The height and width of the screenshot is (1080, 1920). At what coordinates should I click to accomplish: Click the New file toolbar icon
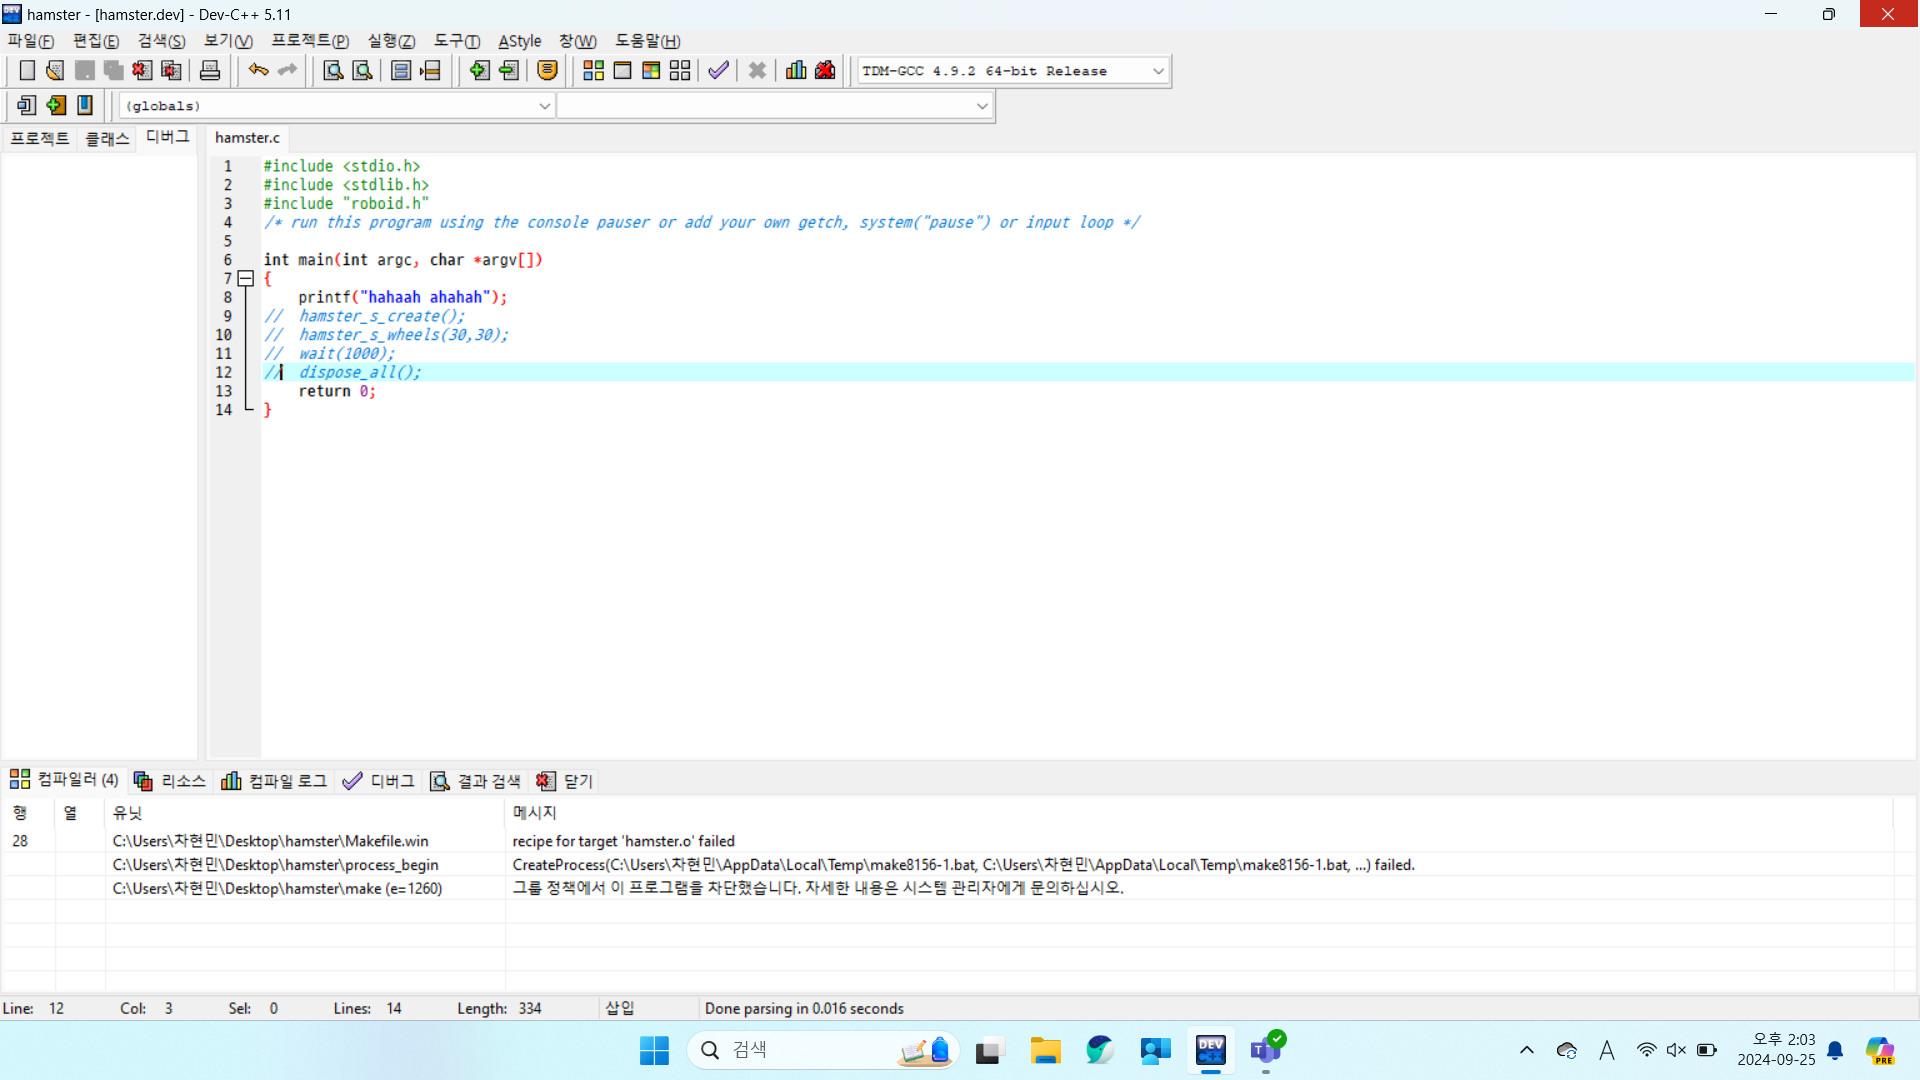click(27, 70)
